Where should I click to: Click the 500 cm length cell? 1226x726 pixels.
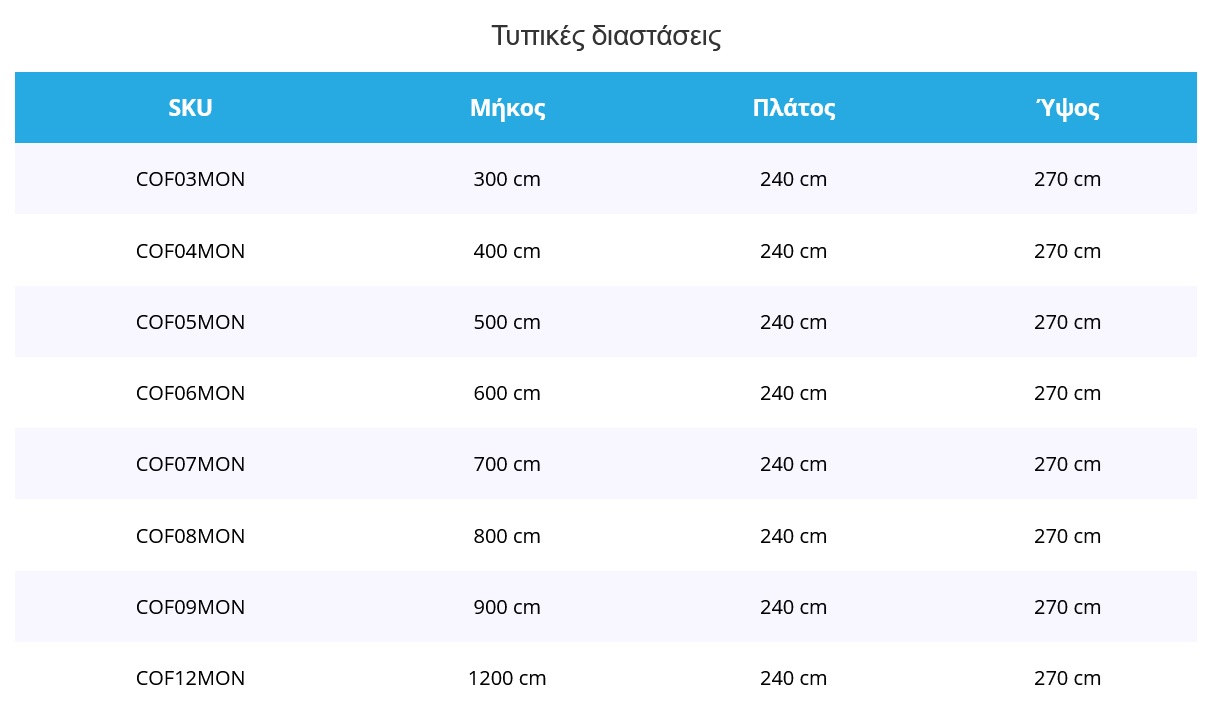coord(507,322)
